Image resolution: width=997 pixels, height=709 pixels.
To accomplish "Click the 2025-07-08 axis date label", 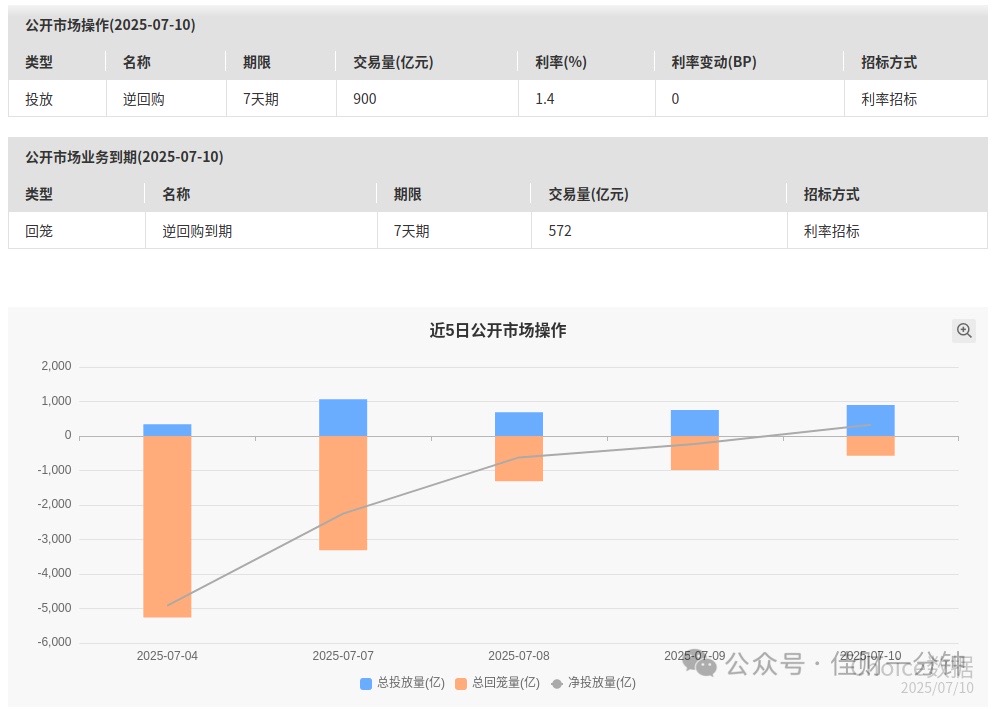I will [519, 656].
